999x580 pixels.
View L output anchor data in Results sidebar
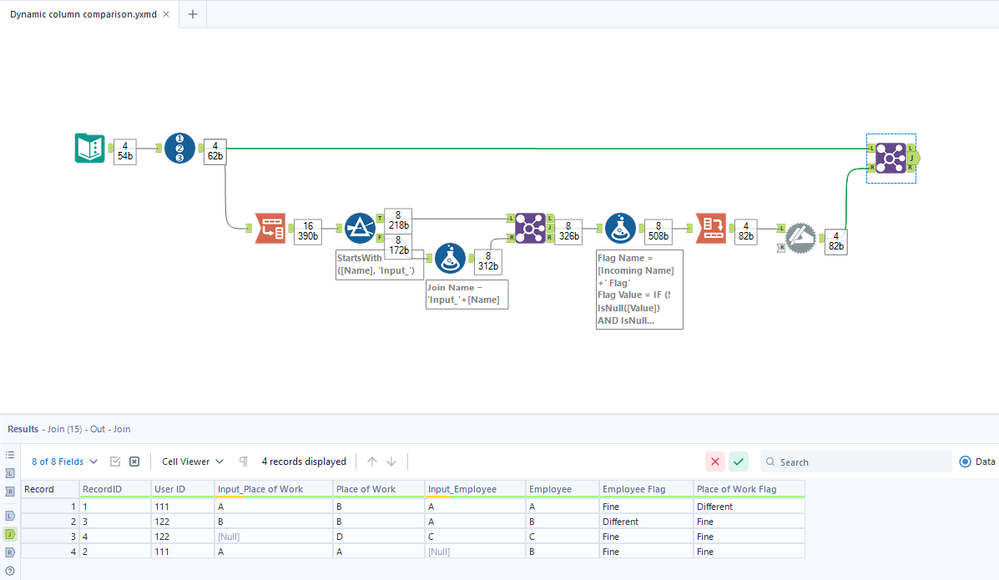pyautogui.click(x=10, y=516)
